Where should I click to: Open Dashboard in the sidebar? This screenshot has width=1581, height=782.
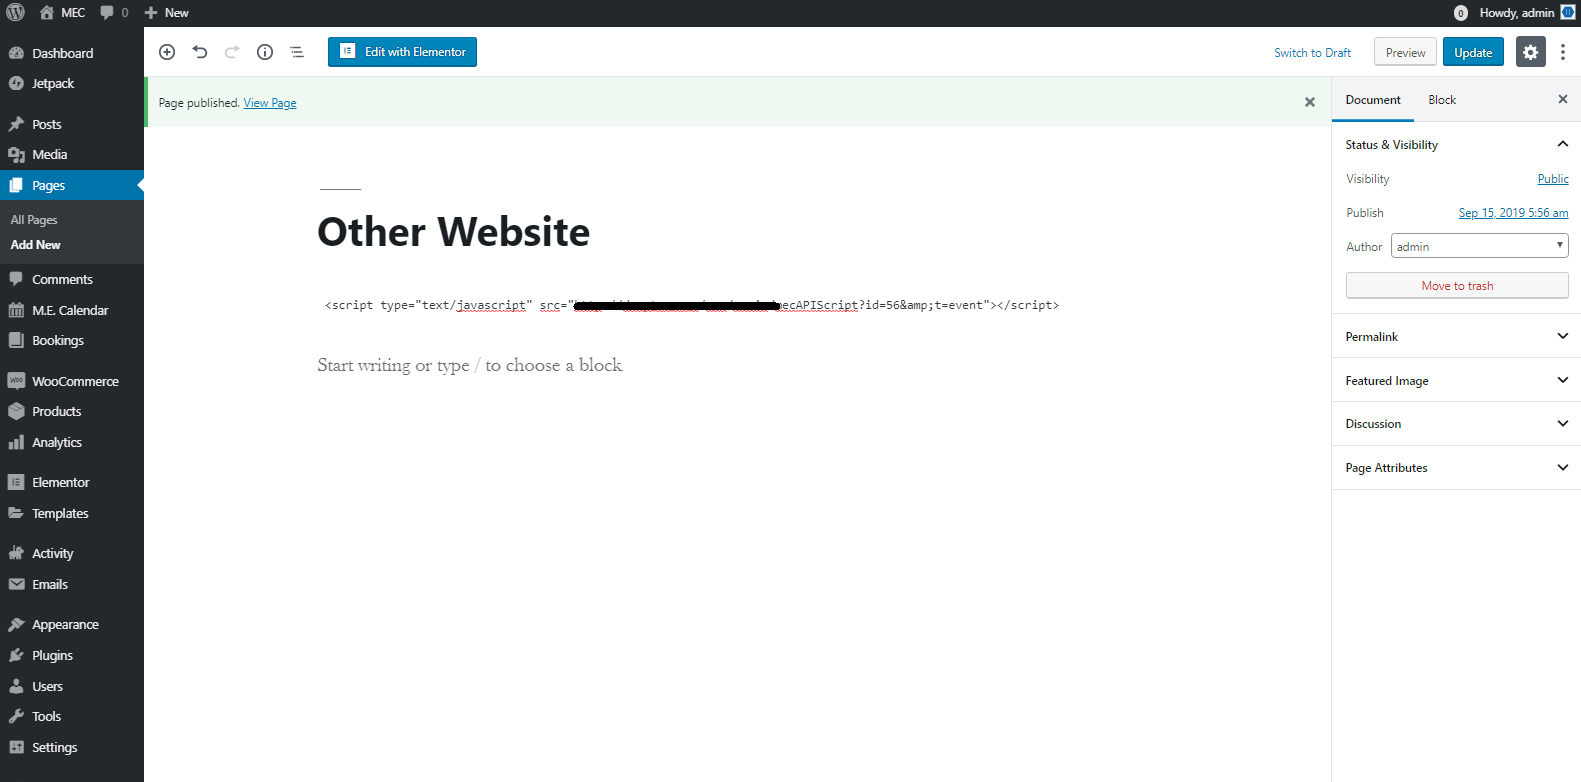point(72,53)
